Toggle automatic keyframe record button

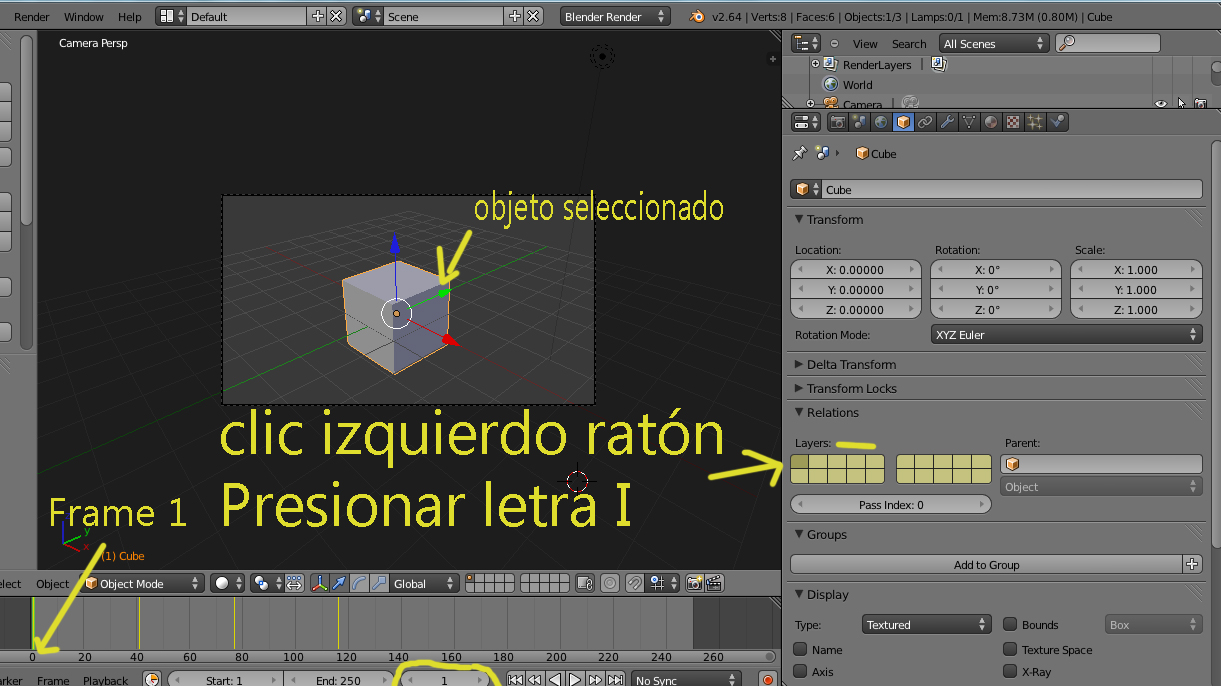(768, 680)
